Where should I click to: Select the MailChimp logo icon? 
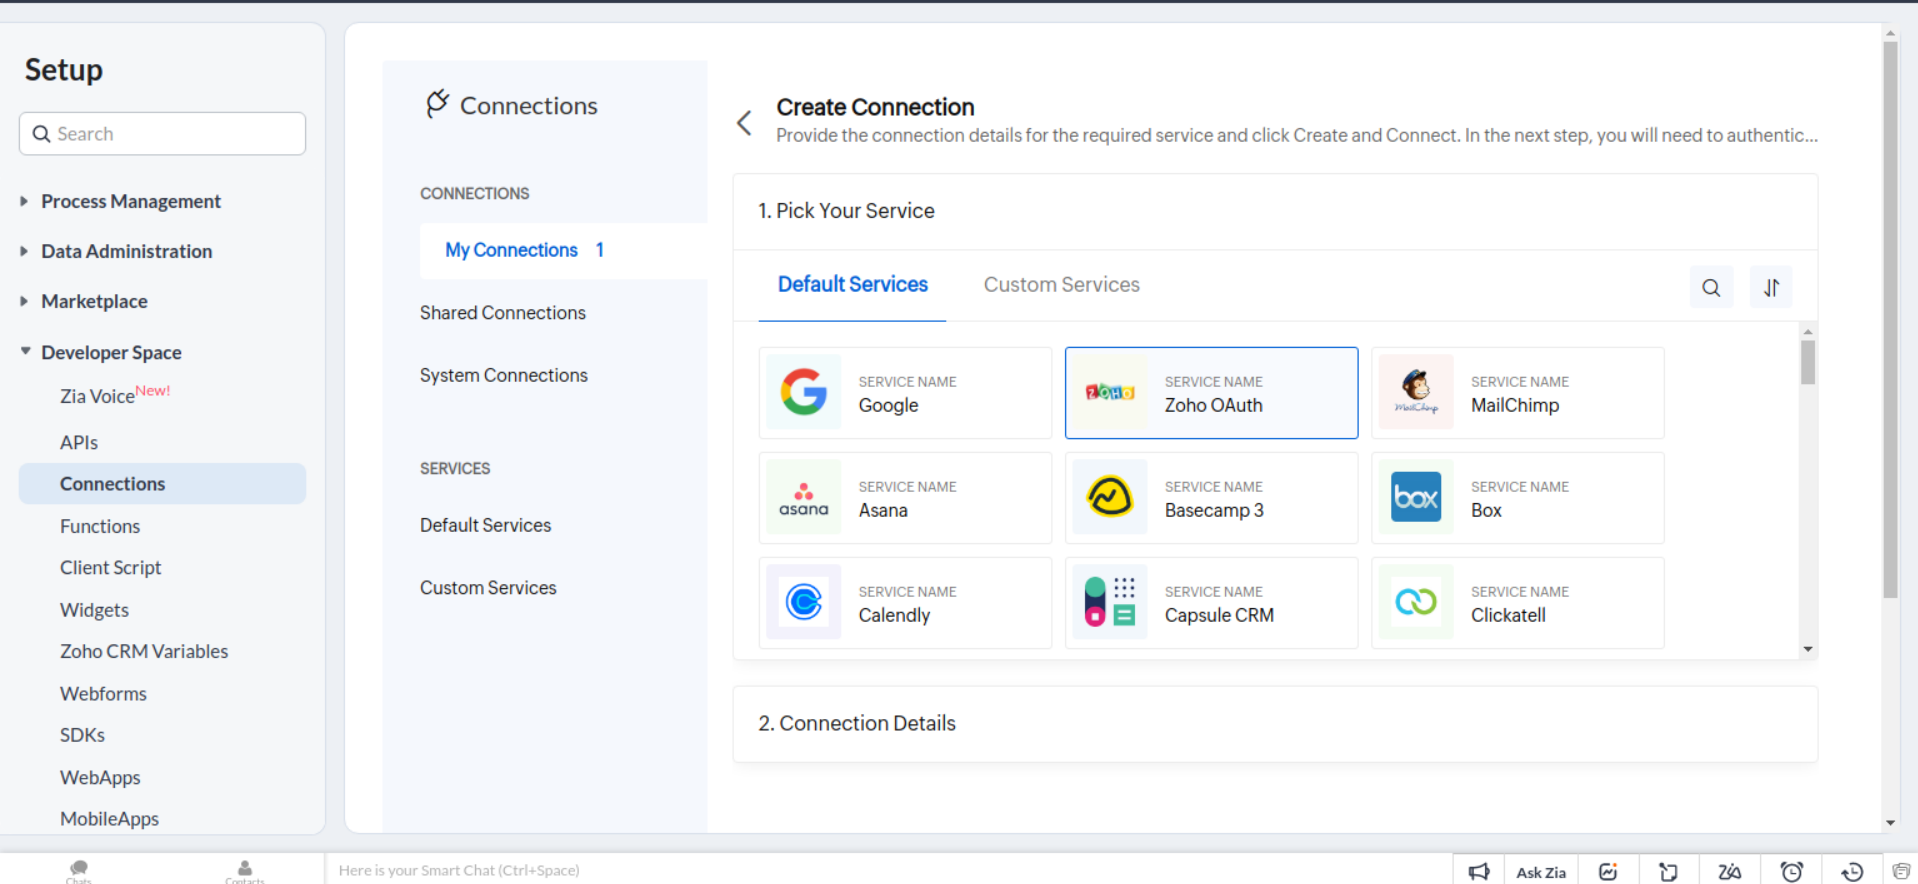tap(1416, 392)
